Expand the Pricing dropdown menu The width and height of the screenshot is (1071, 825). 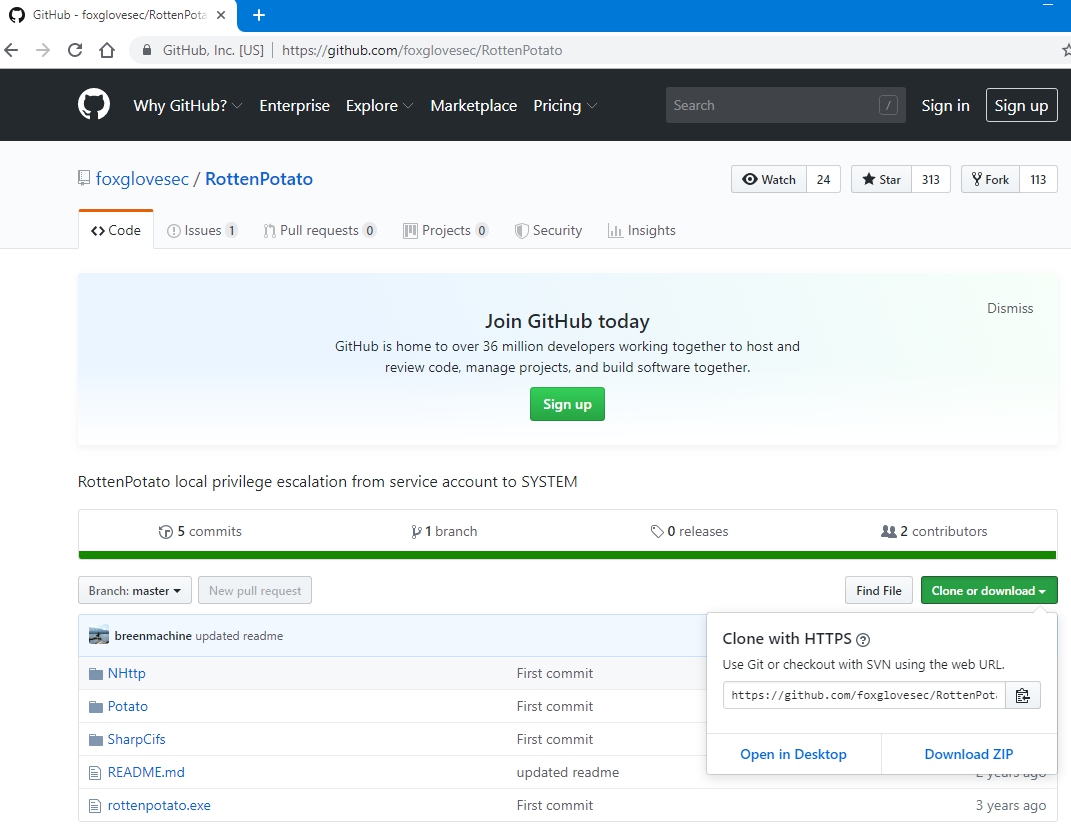coord(565,105)
